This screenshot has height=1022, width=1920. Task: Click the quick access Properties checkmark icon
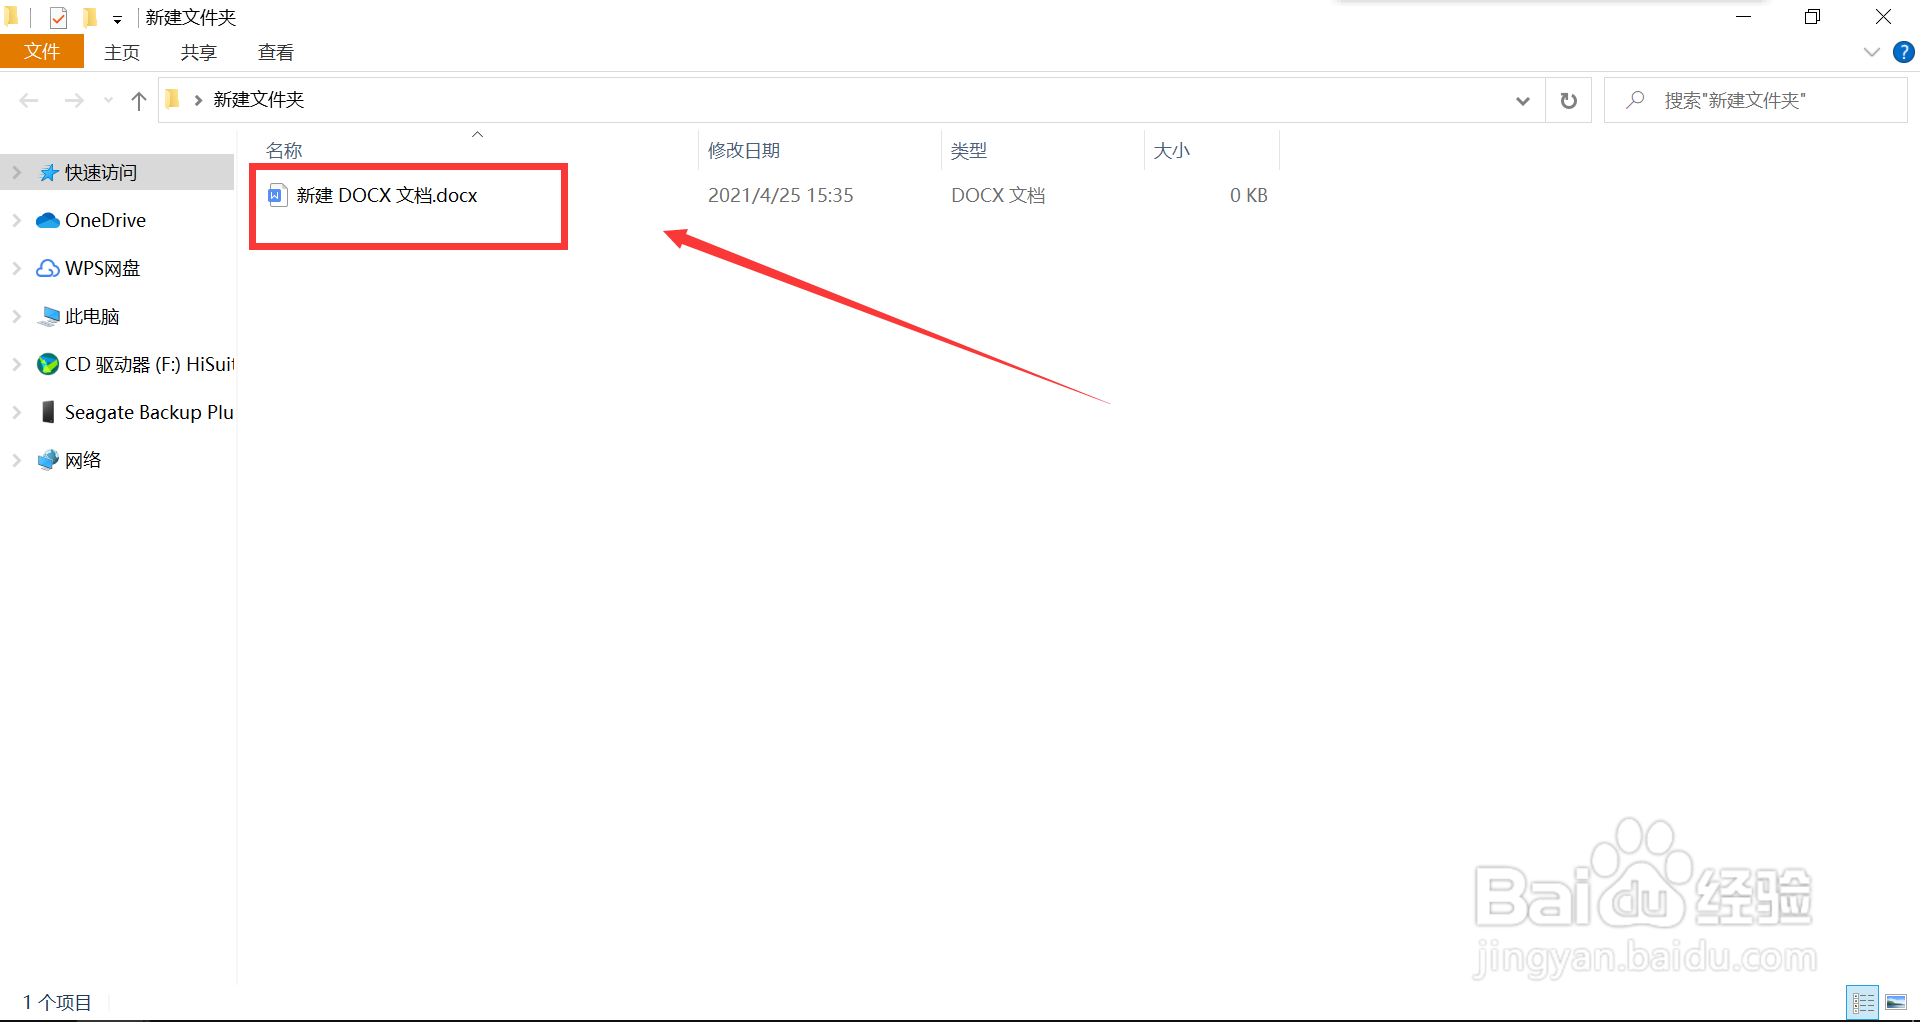coord(58,17)
